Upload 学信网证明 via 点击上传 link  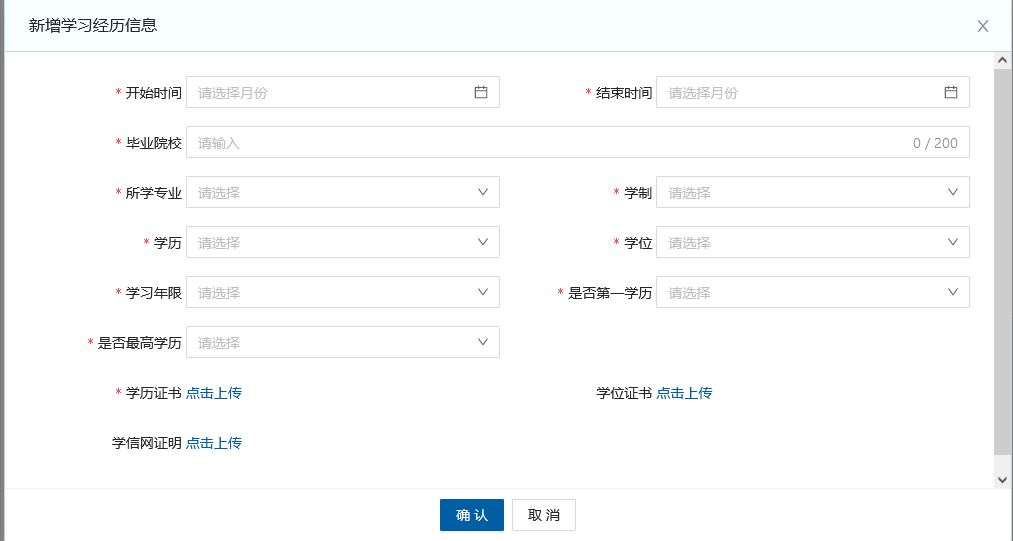point(214,443)
